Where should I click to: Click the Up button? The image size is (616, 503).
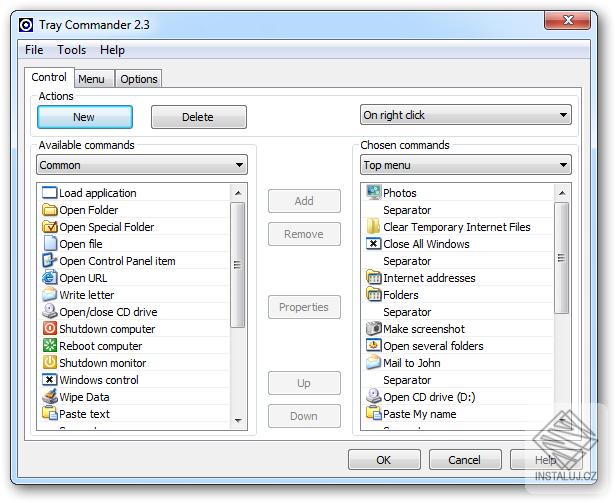tap(304, 383)
